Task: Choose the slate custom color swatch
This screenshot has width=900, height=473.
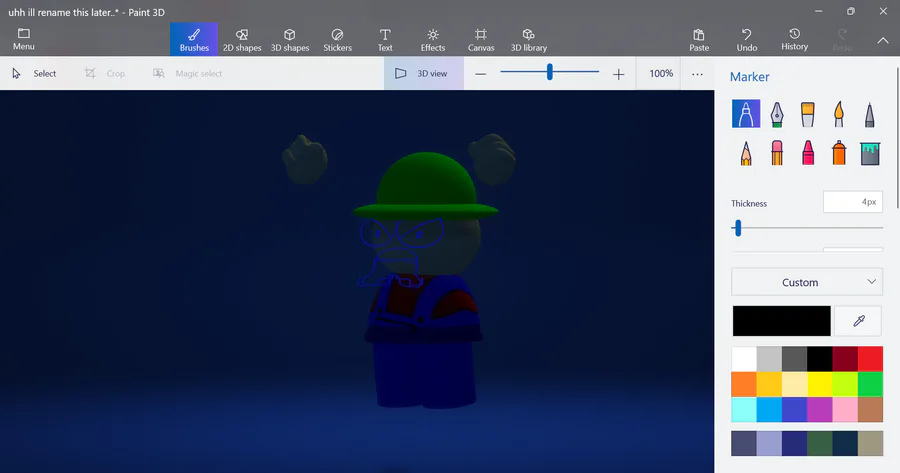Action: [744, 444]
